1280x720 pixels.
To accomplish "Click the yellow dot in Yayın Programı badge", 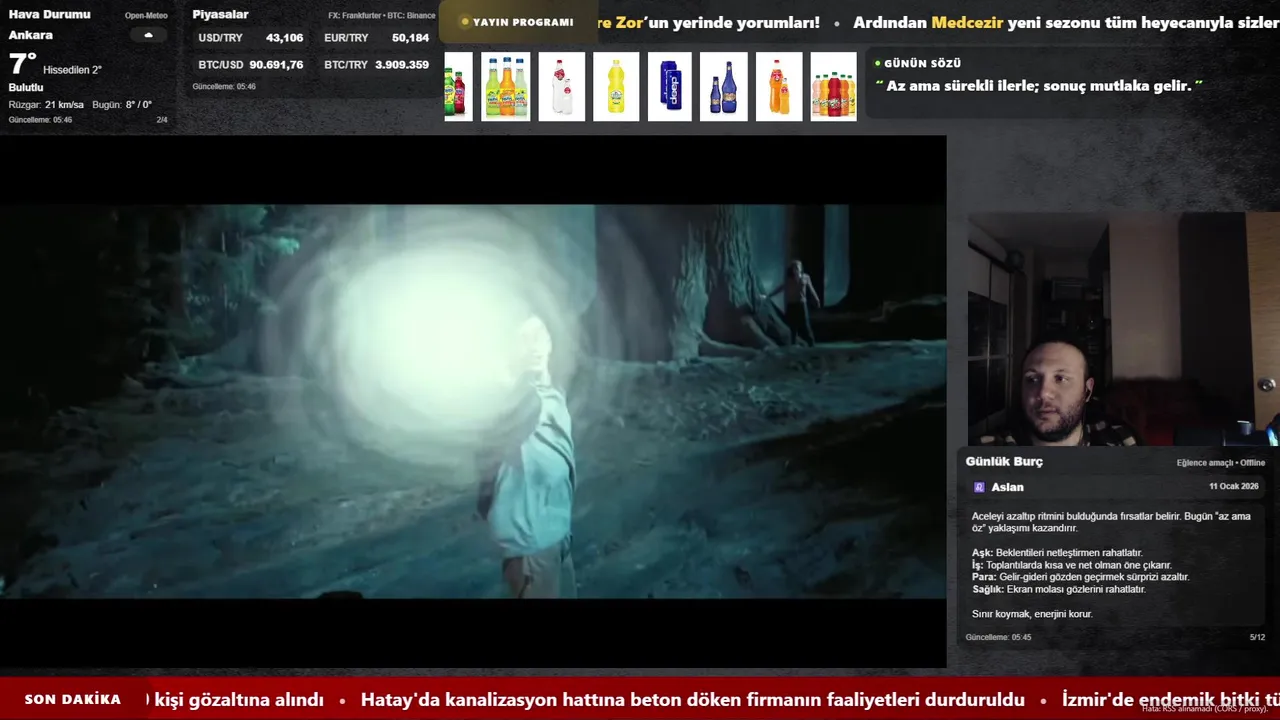I will pyautogui.click(x=465, y=22).
